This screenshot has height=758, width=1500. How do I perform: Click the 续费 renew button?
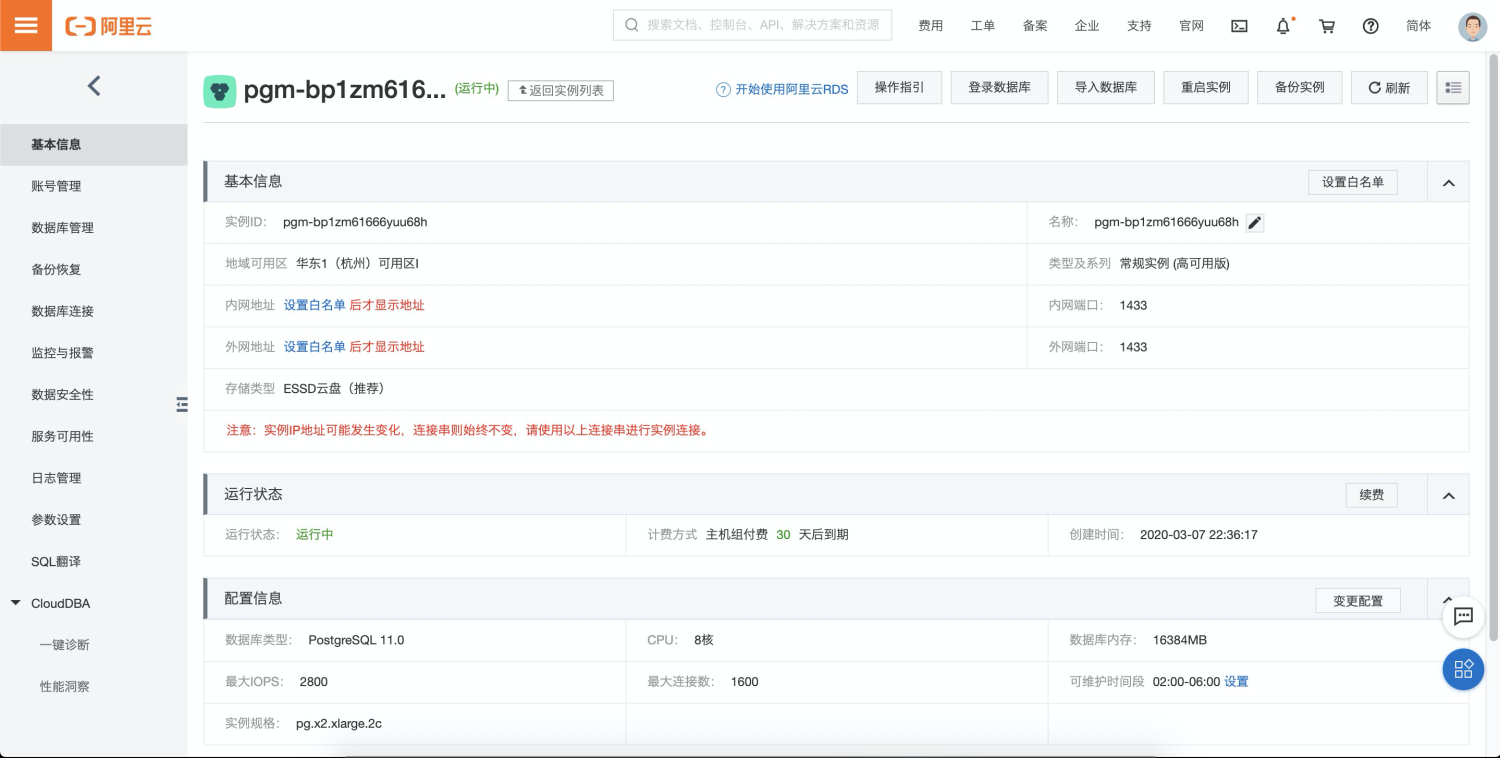1372,495
